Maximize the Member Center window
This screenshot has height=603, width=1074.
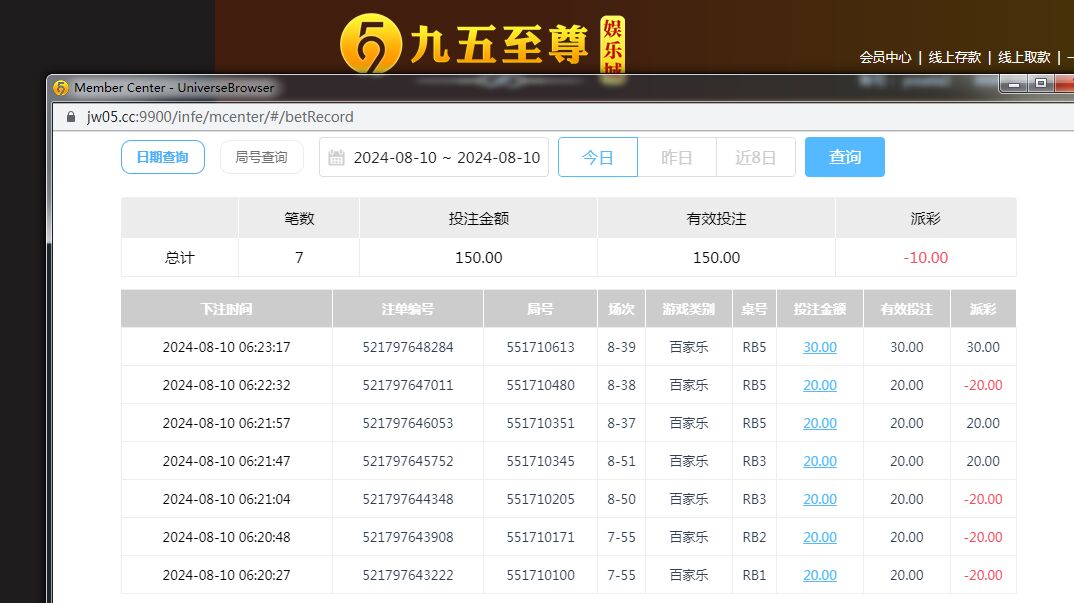1040,84
